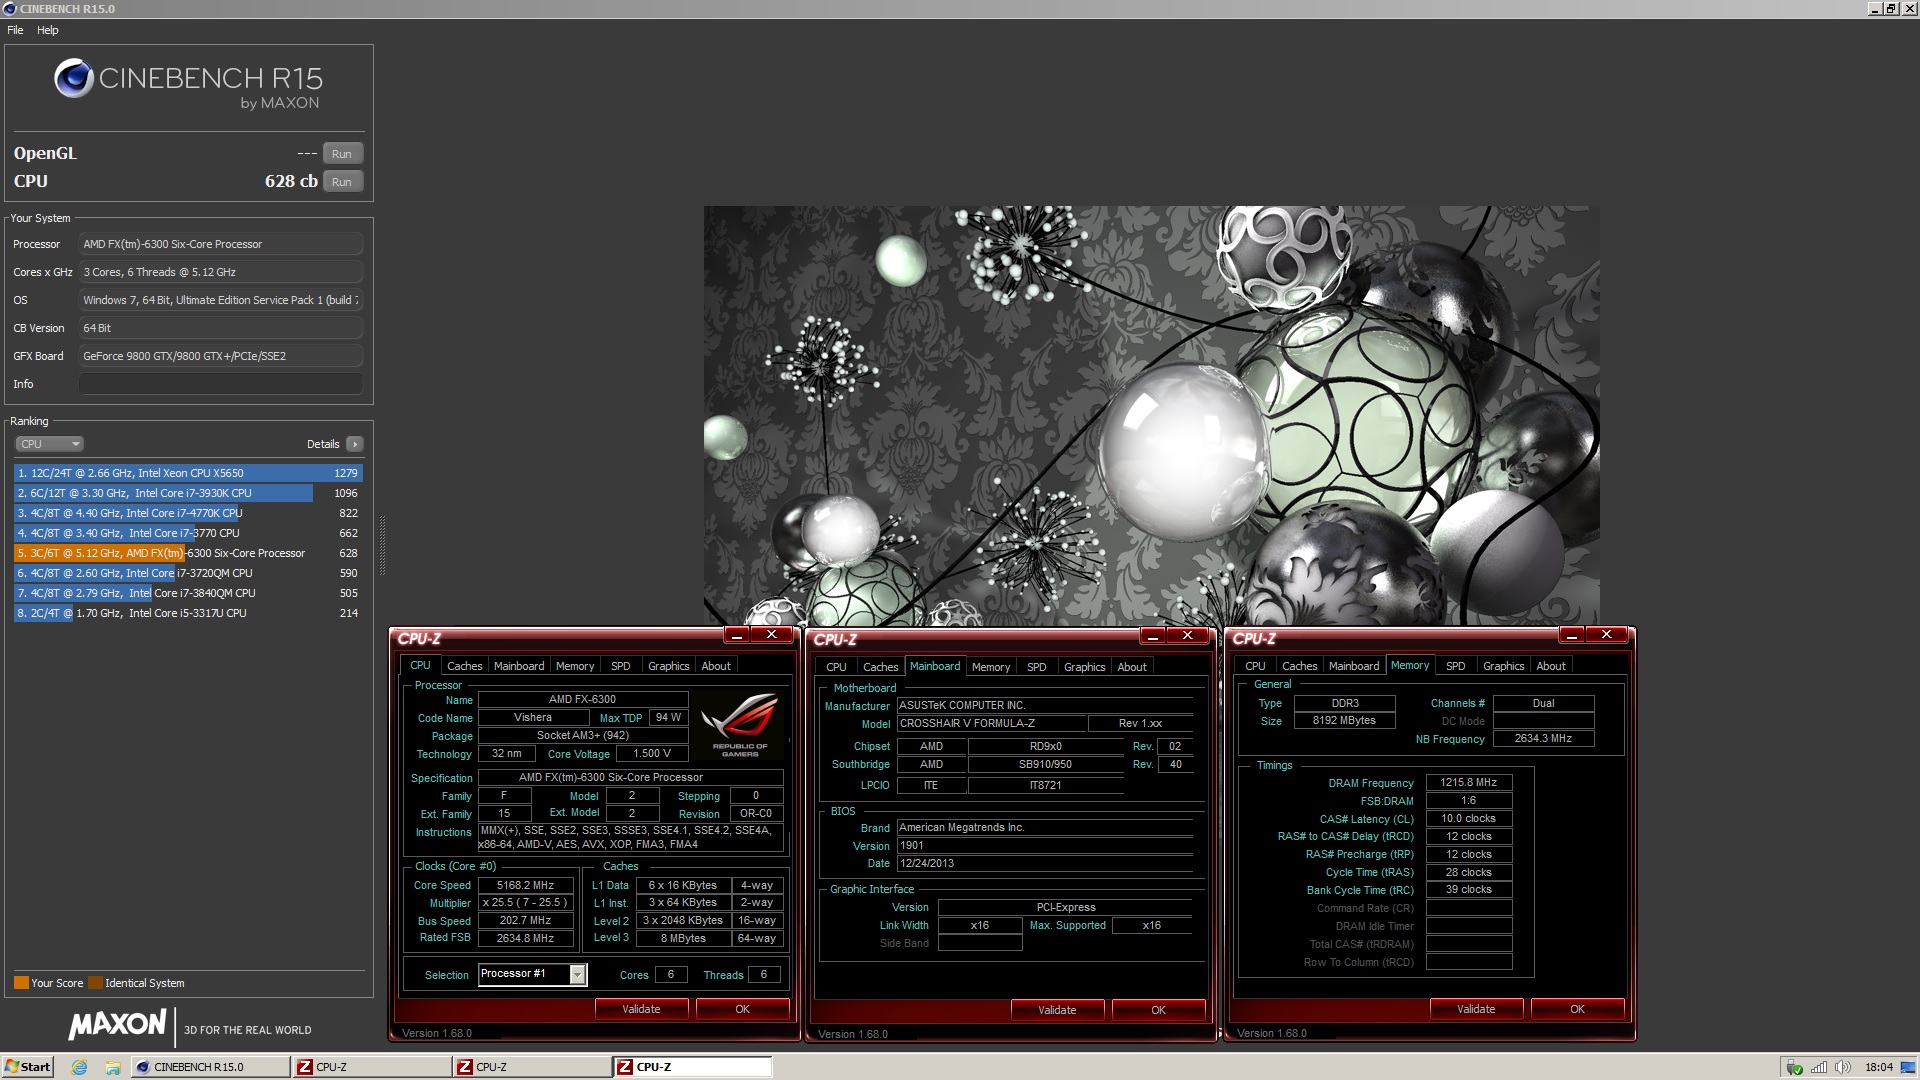Click CROSSHAIR V FORMULA-Z model field
The width and height of the screenshot is (1920, 1080).
991,723
